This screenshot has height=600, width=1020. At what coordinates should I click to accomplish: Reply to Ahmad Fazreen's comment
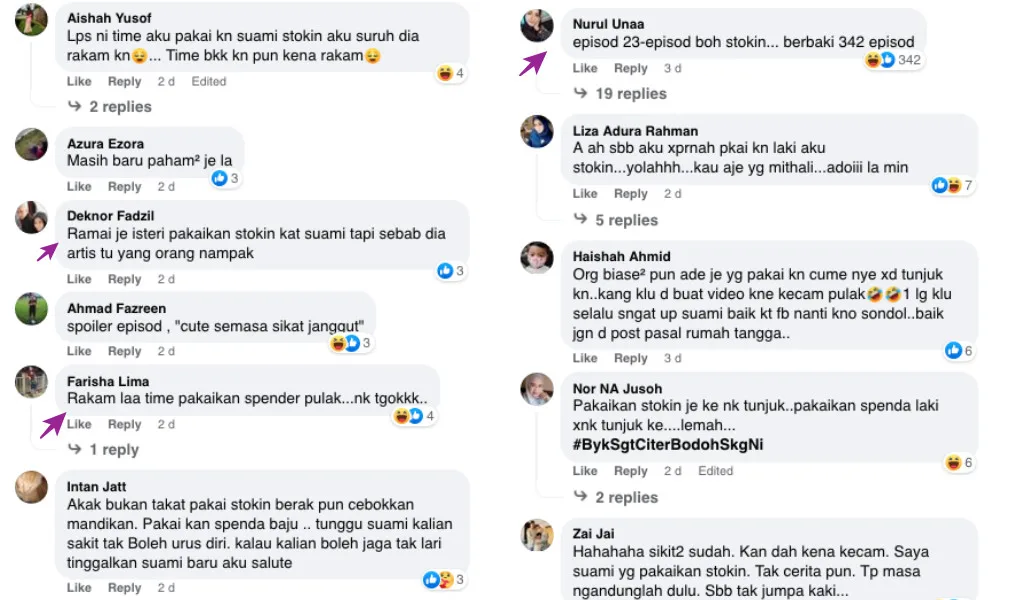pos(124,351)
